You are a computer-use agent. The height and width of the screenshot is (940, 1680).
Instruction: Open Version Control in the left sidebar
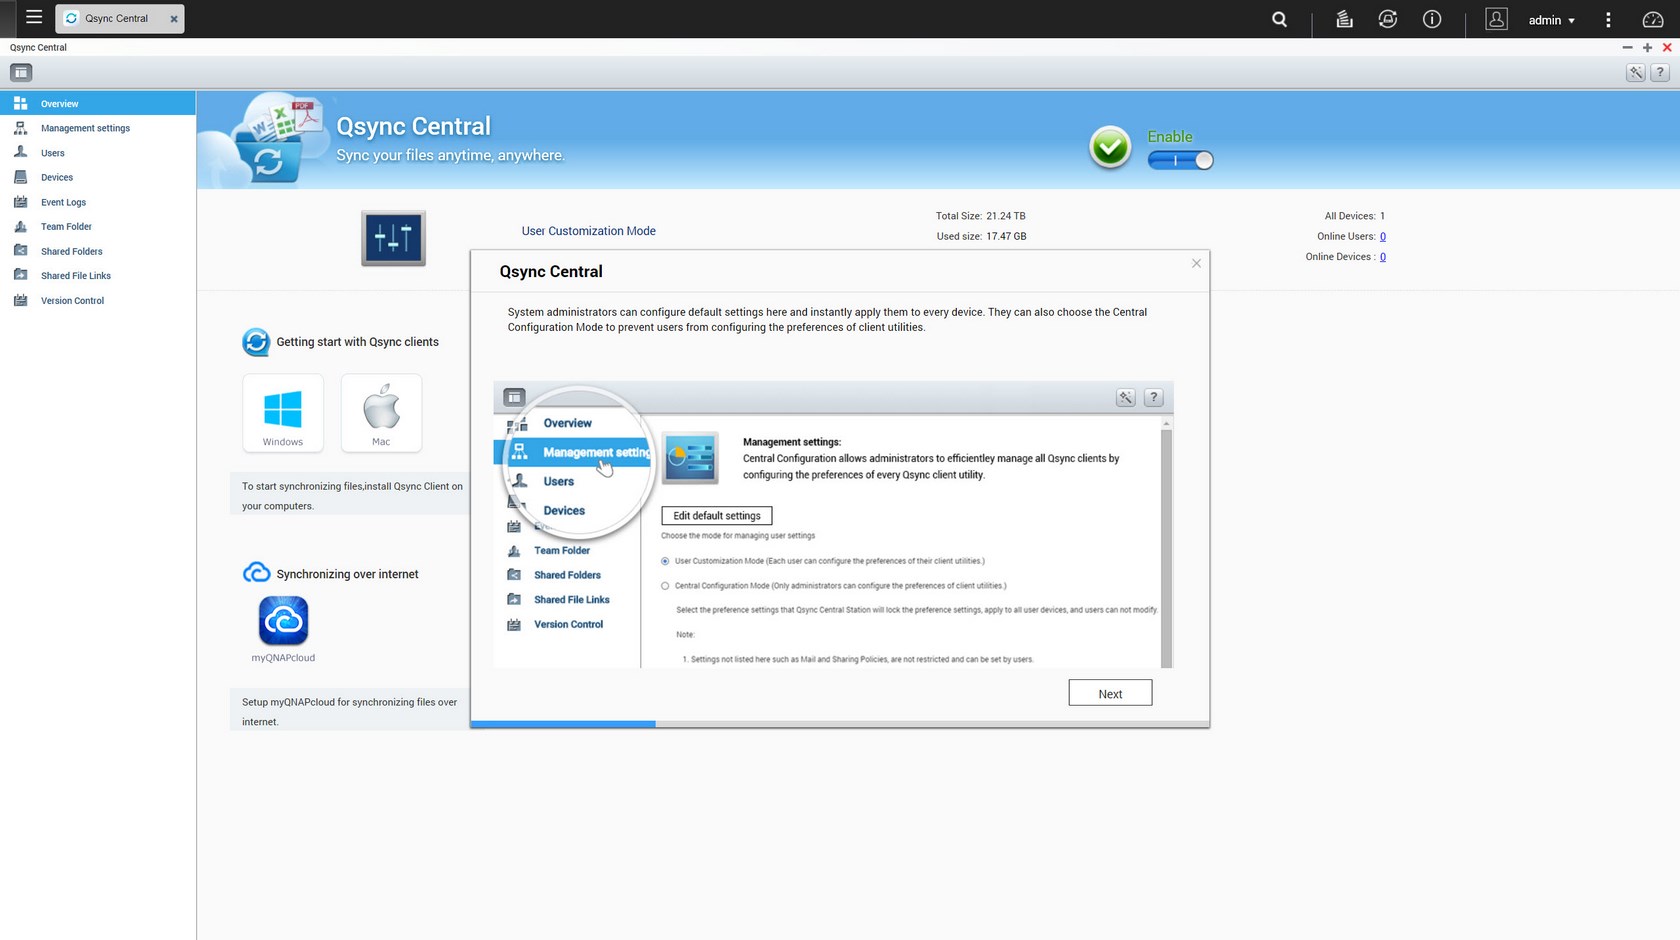tap(98, 300)
